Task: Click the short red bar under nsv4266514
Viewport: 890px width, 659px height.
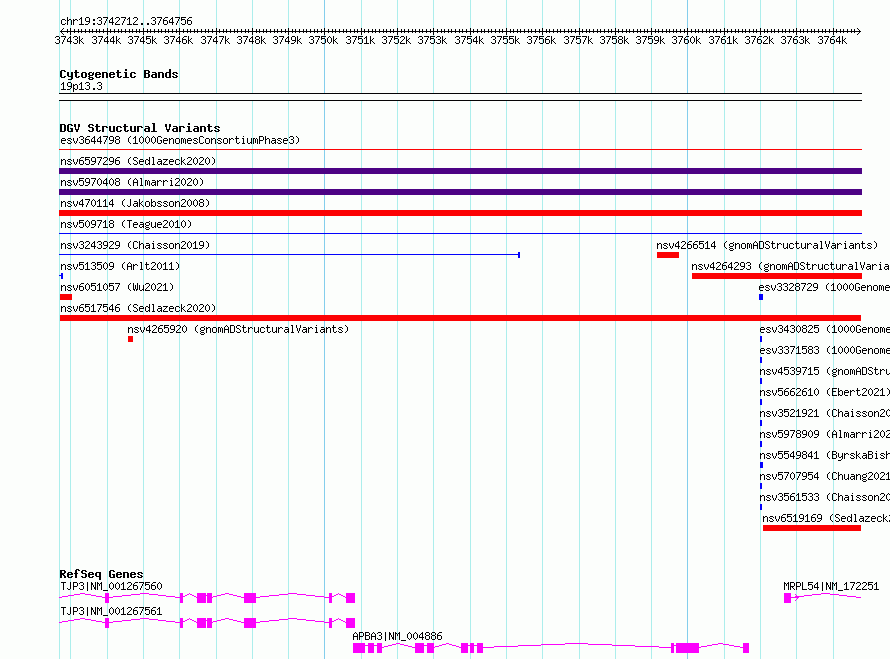Action: pos(668,255)
